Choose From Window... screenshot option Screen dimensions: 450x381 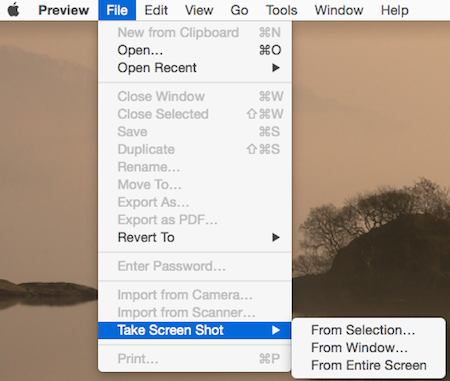pos(368,348)
